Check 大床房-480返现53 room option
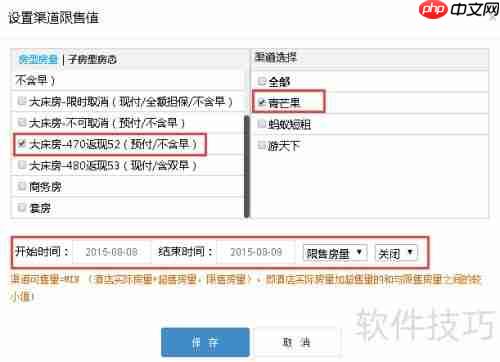 pos(22,165)
